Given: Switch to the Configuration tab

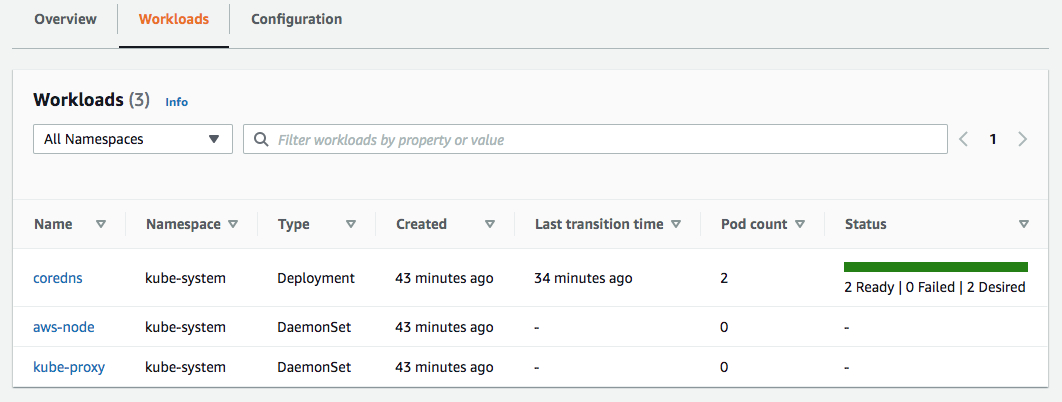Looking at the screenshot, I should point(297,19).
